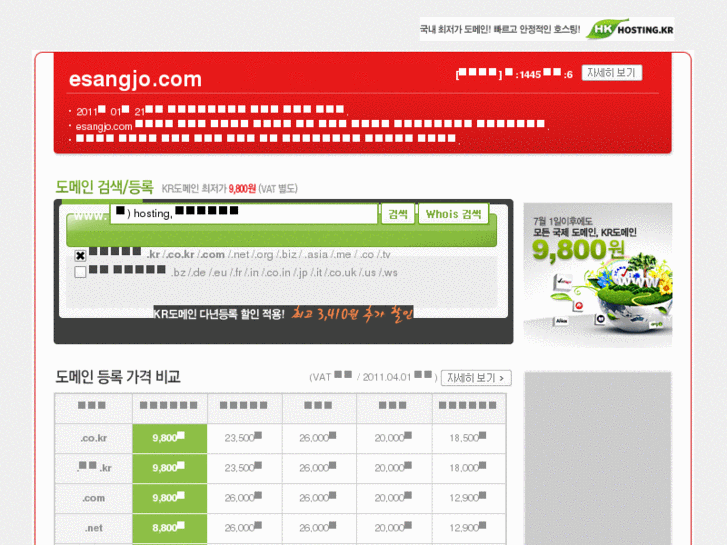Click the Whois 검색 button
Viewport: 727px width, 545px height.
pyautogui.click(x=453, y=214)
